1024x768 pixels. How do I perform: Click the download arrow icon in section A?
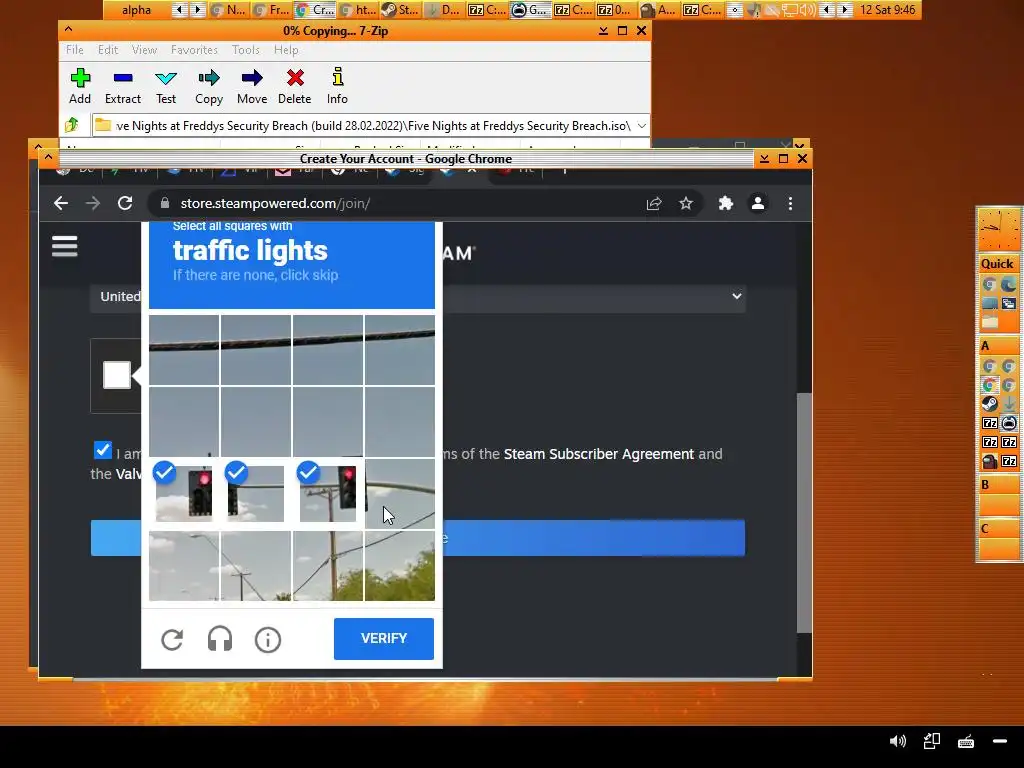[x=1009, y=404]
